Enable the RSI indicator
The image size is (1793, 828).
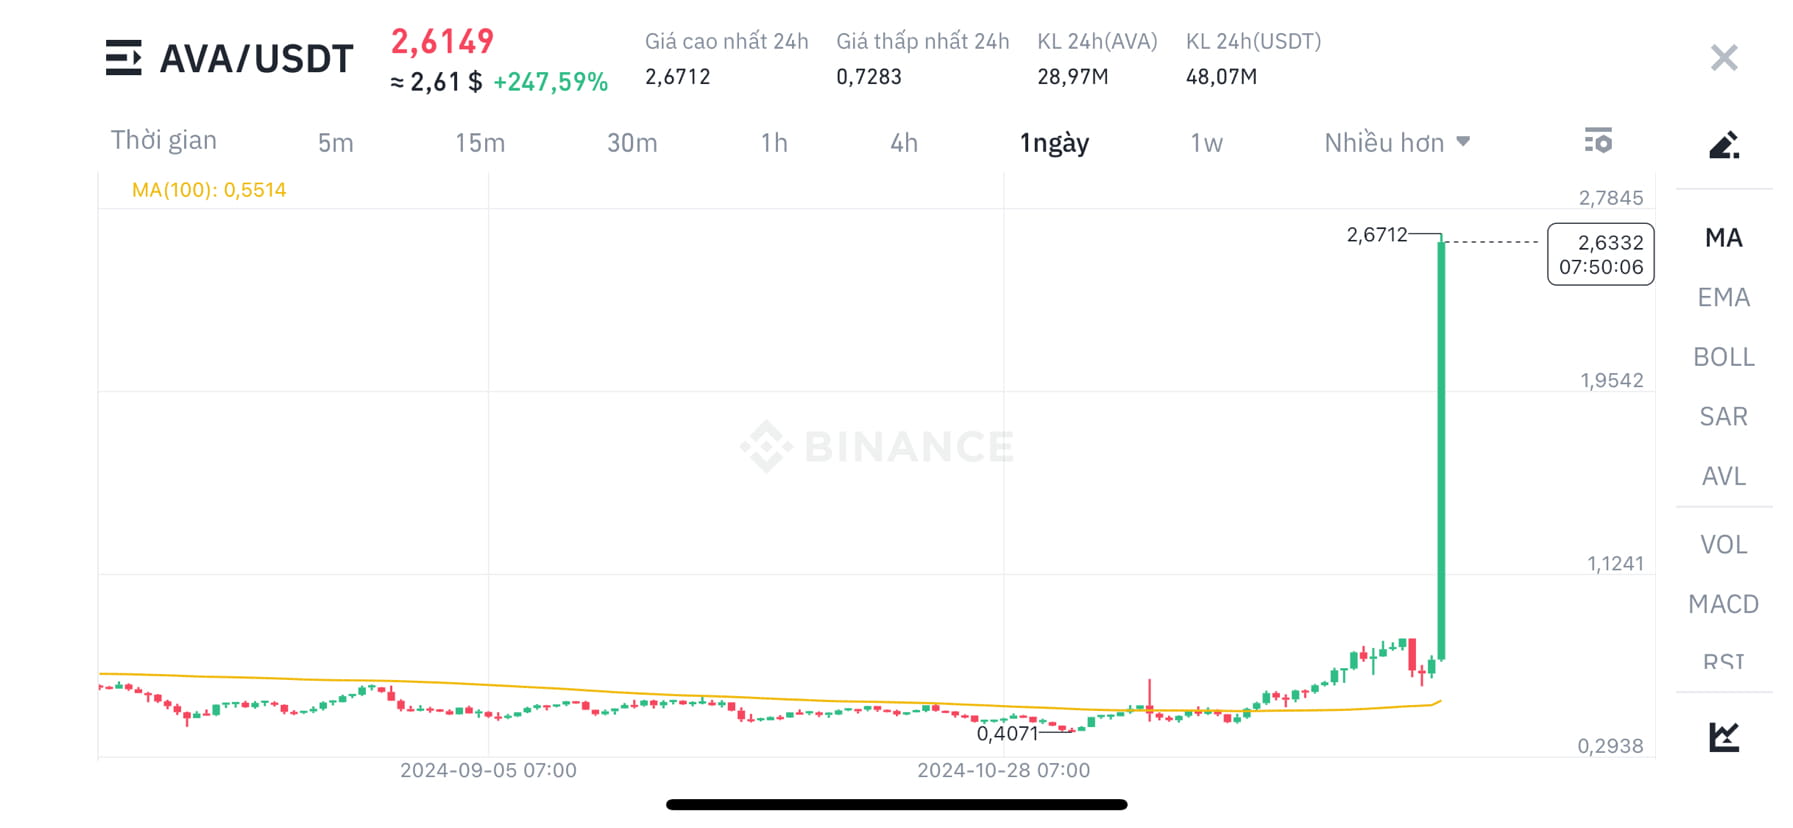coord(1723,662)
